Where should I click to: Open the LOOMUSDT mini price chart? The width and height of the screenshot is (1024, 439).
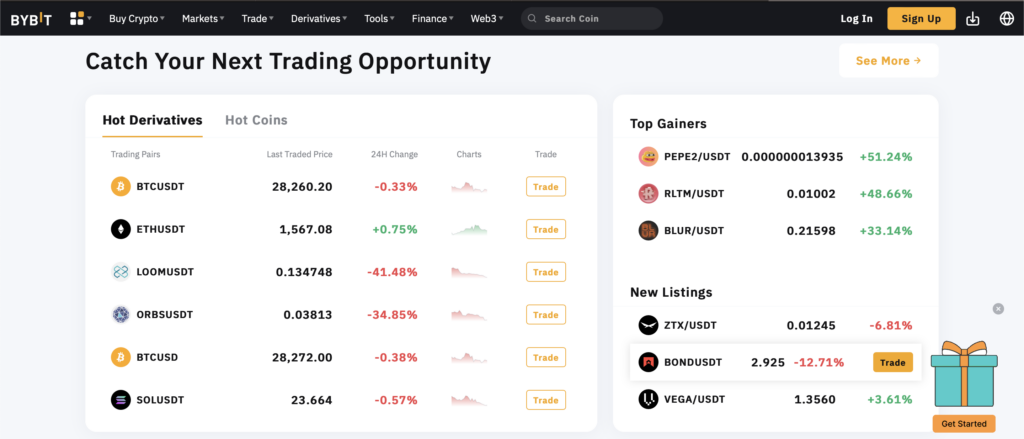tap(469, 272)
